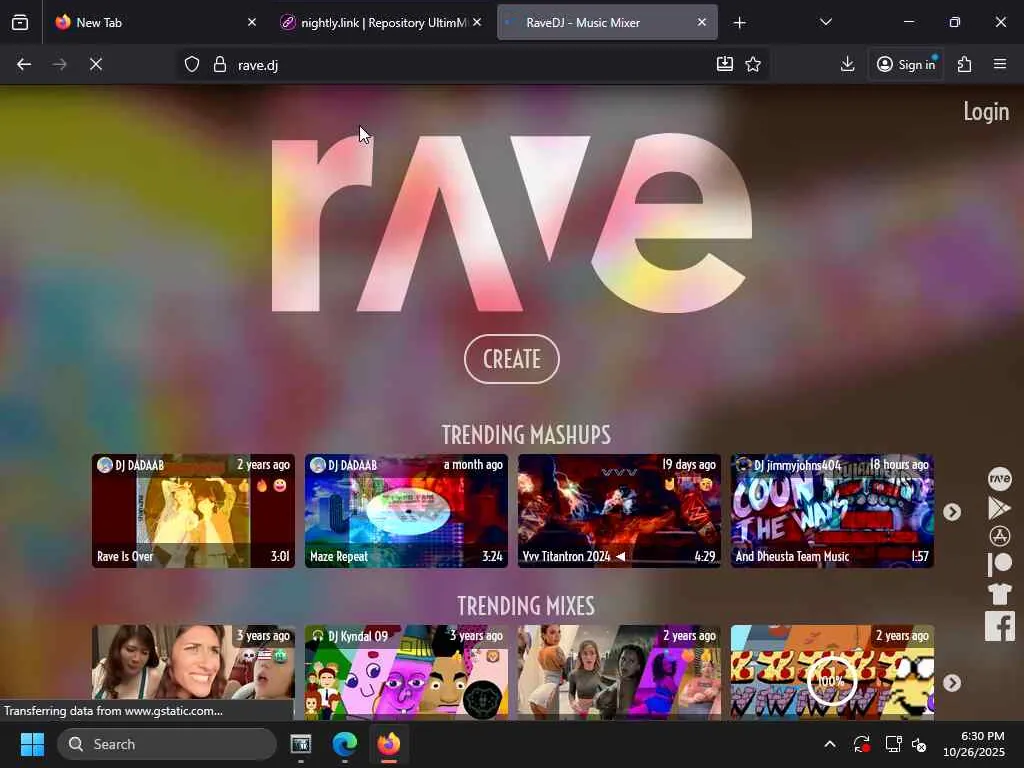
Task: Stop loading the page
Action: 96,64
